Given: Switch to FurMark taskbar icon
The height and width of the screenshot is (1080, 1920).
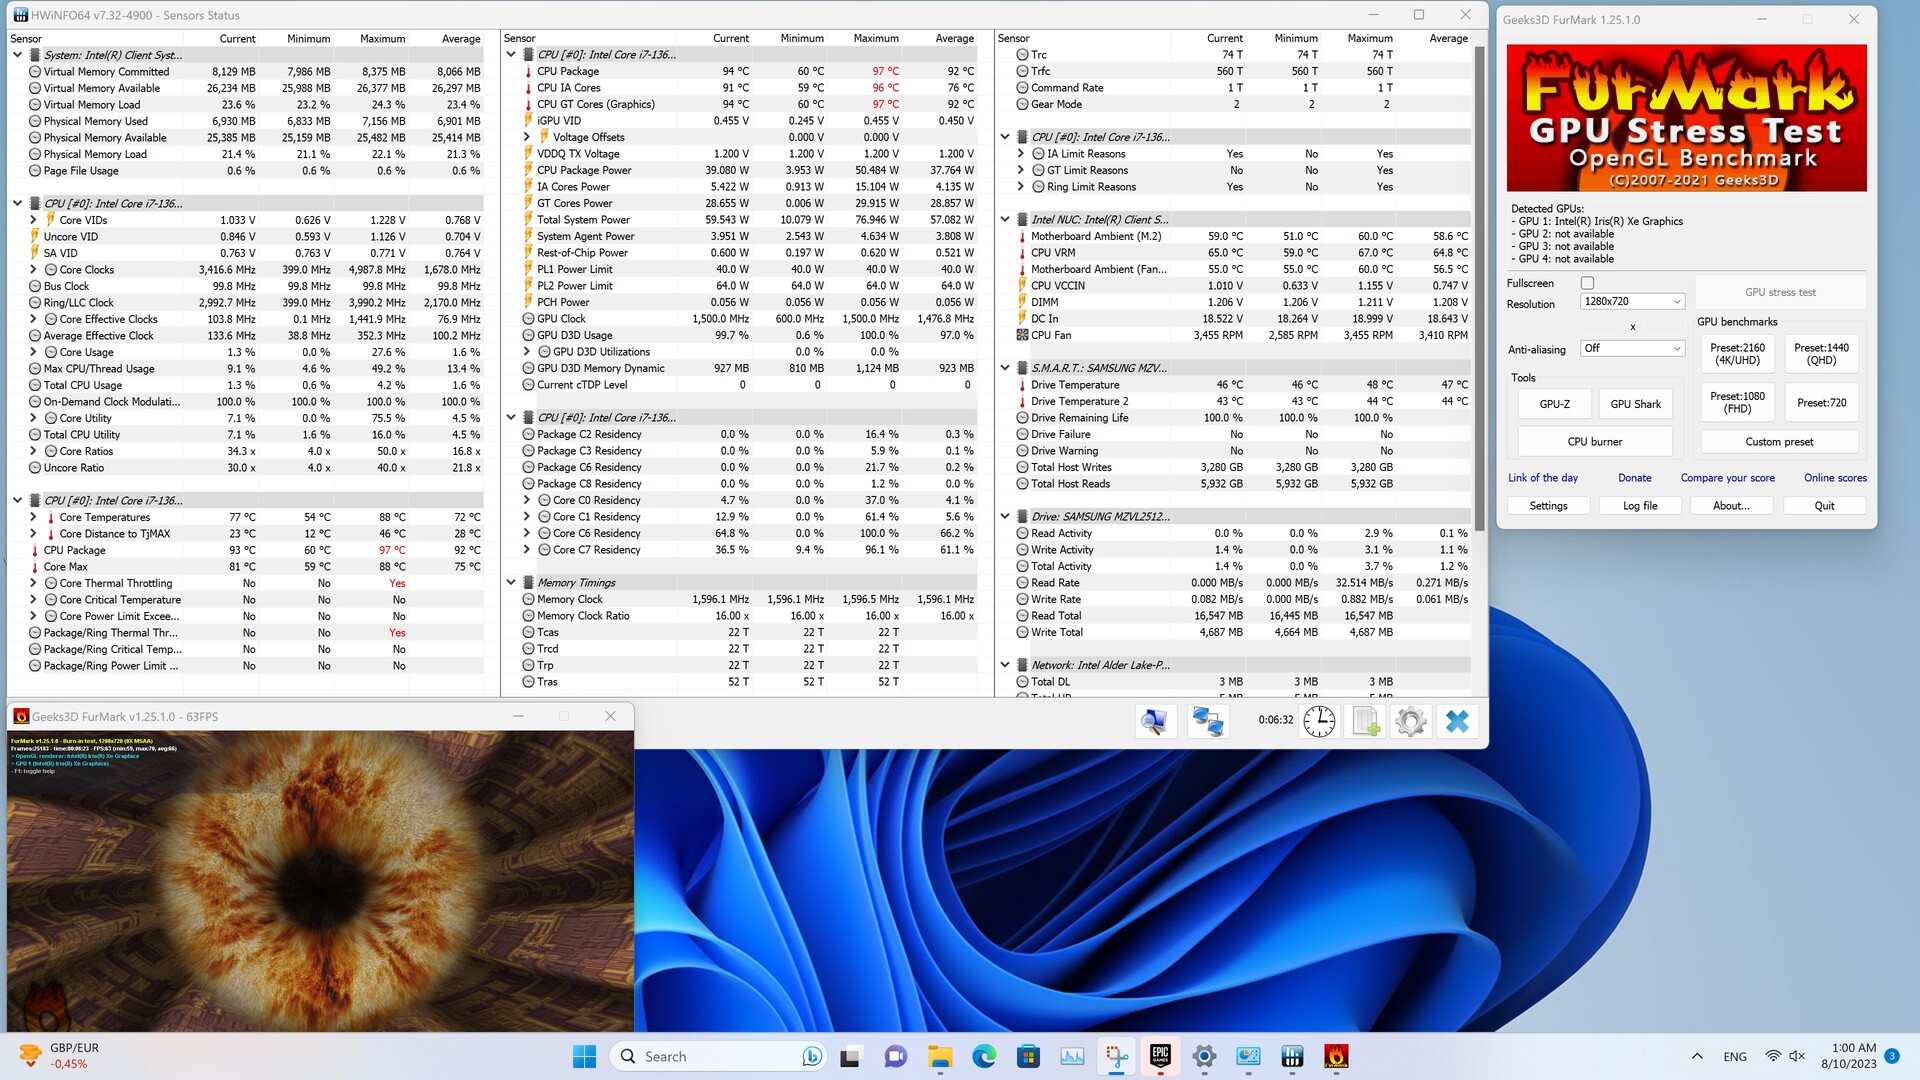Looking at the screenshot, I should (x=1336, y=1056).
